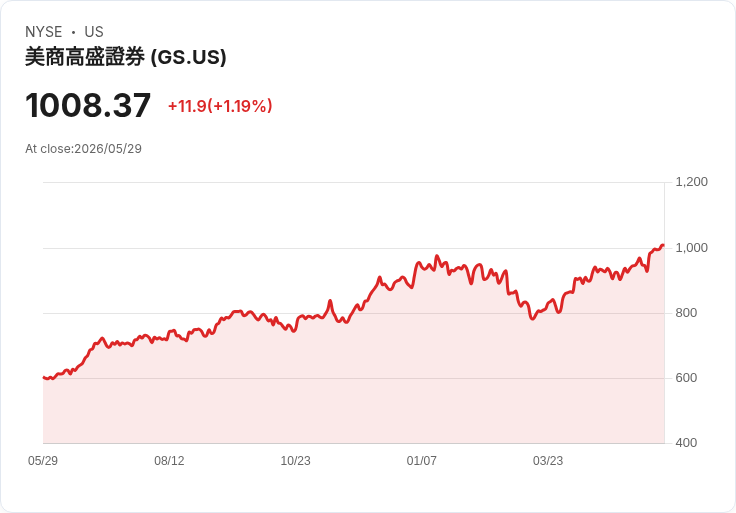Click the price line peak above 01/07
Image resolution: width=736 pixels, height=513 pixels.
[x=437, y=256]
